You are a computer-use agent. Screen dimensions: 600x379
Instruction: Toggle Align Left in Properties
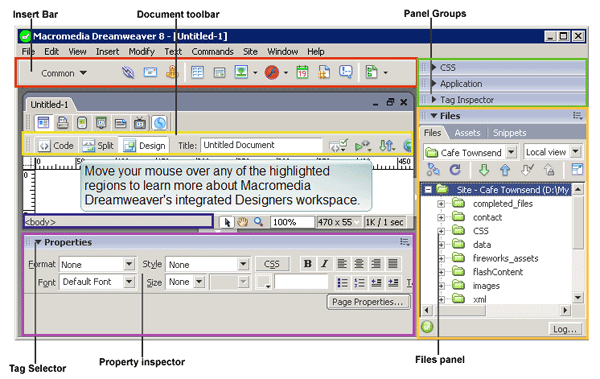tap(342, 264)
